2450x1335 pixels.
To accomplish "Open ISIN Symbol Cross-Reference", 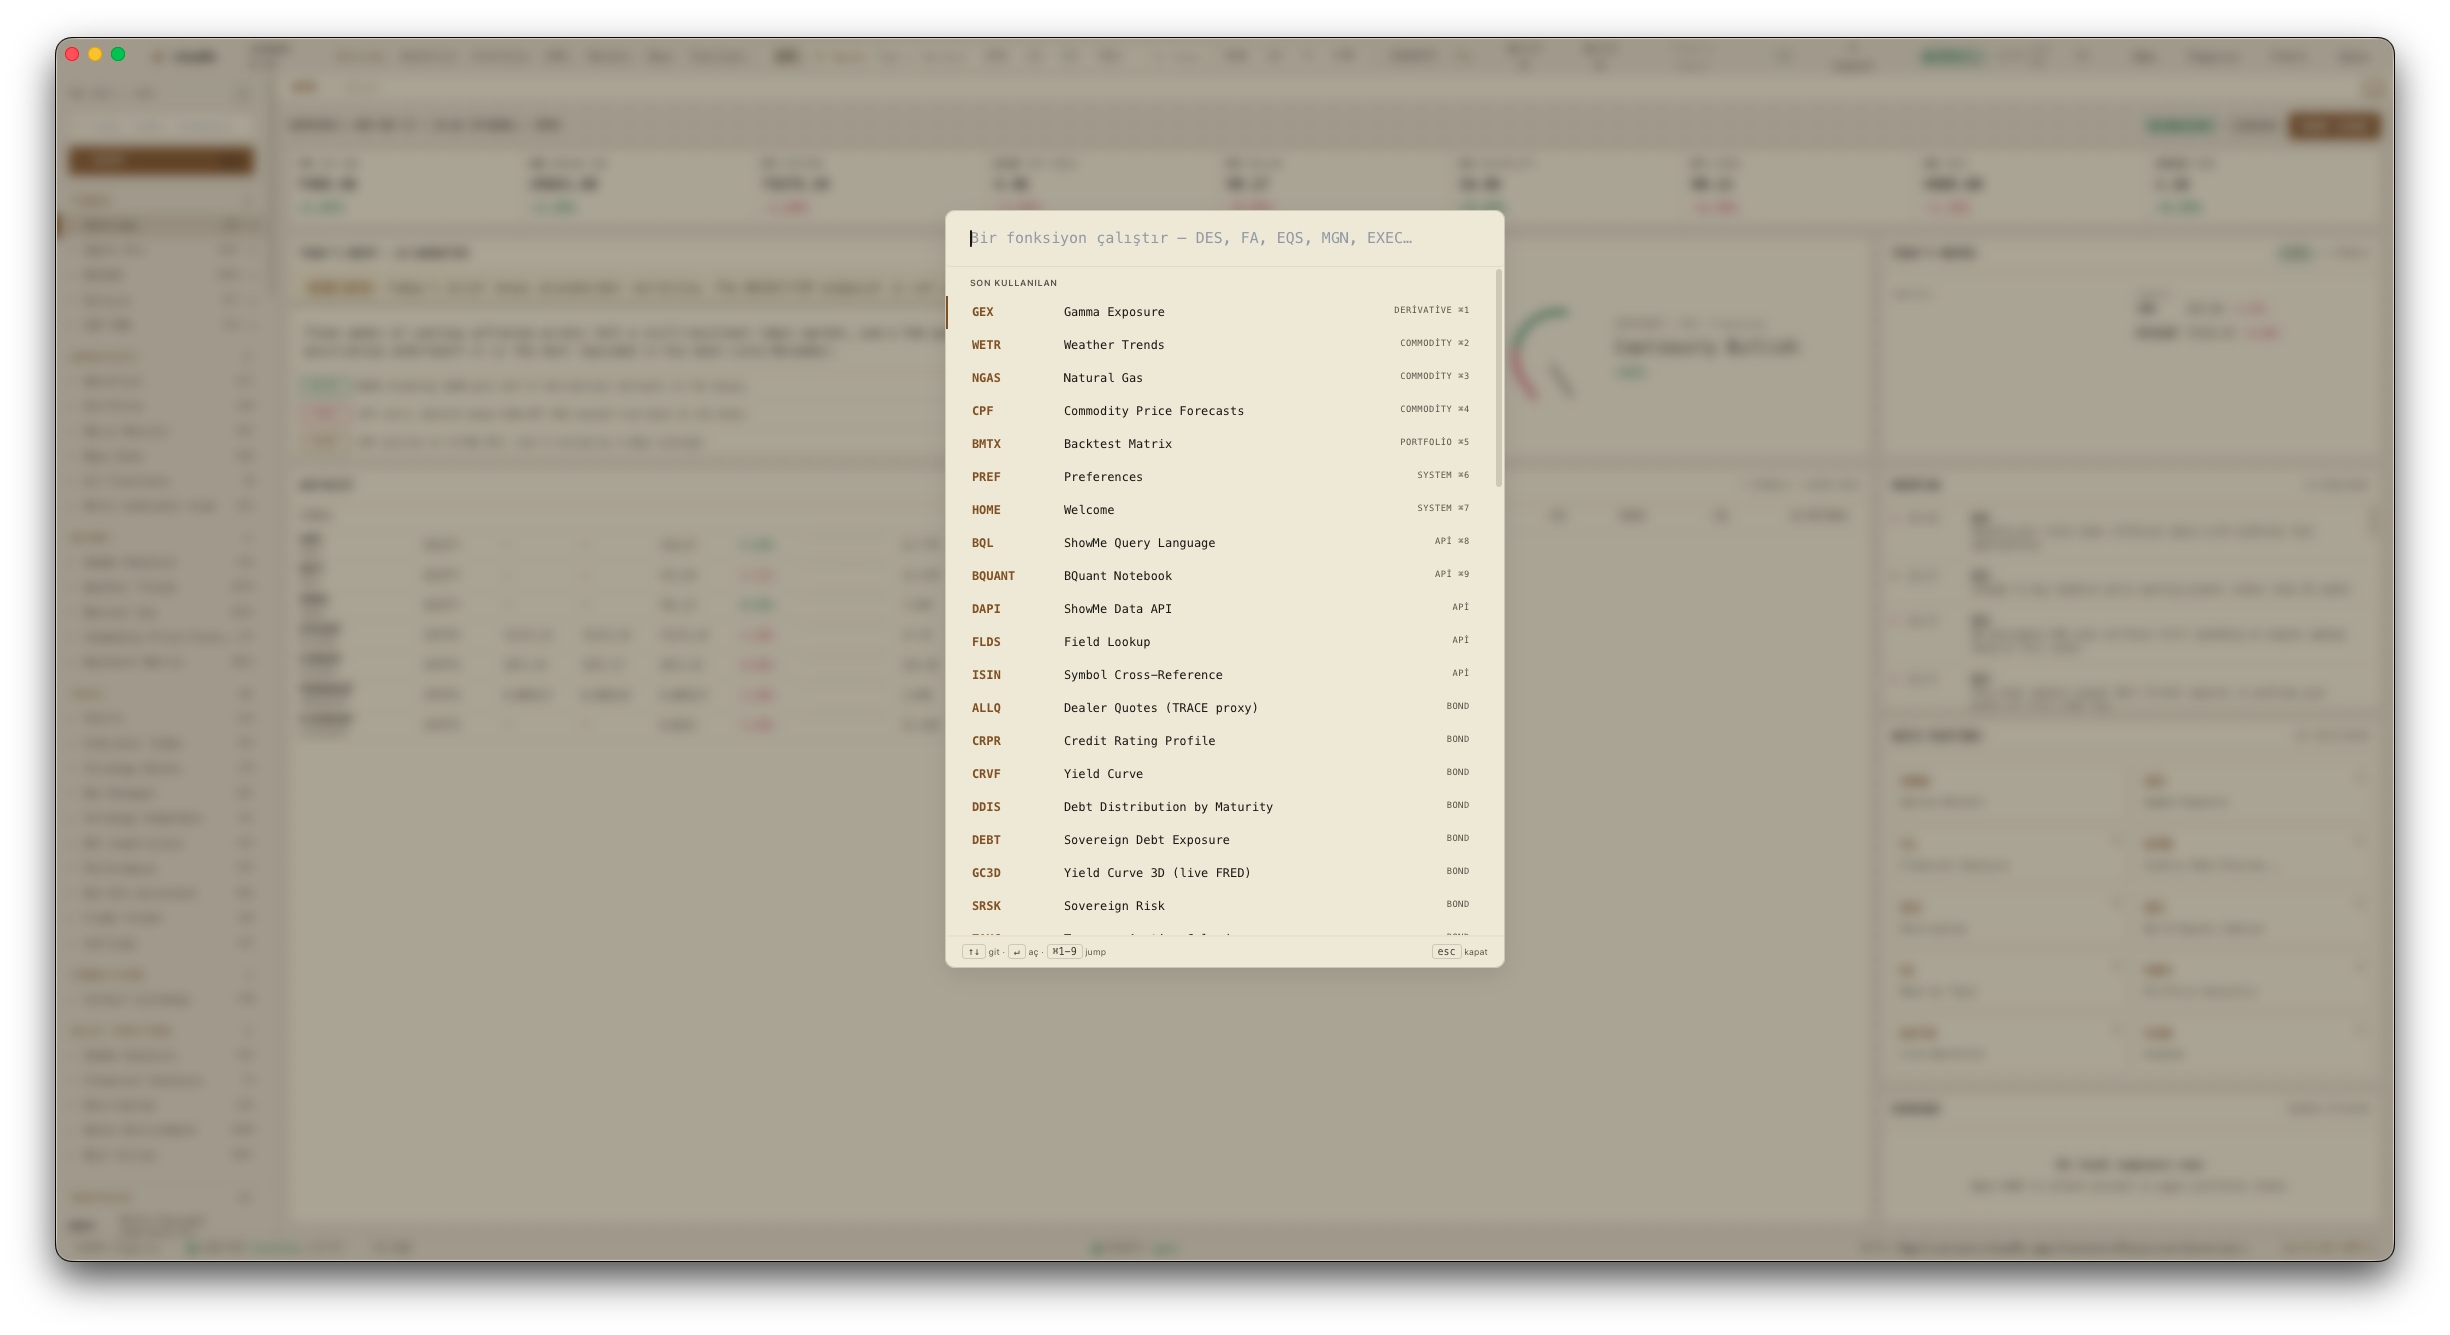I will tap(1220, 675).
